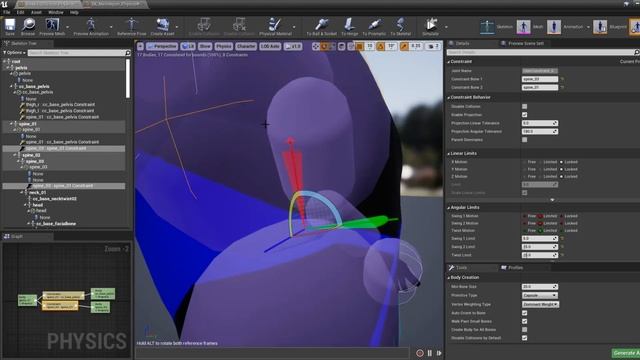Set Swing 1 Motion to Locked

[561, 216]
